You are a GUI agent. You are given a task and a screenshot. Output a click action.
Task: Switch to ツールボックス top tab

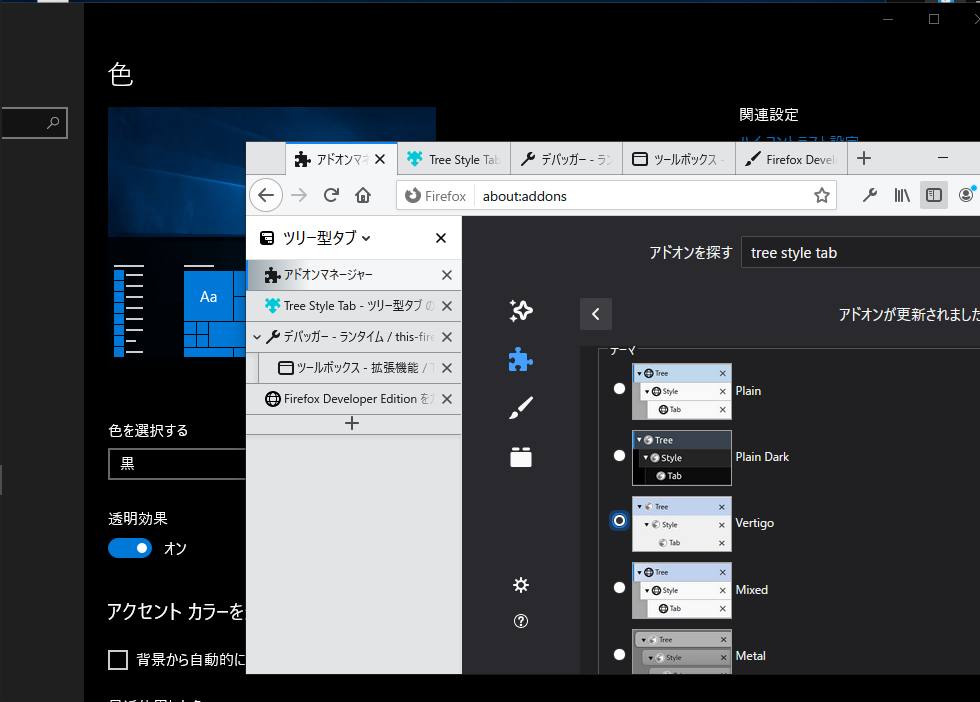[679, 159]
